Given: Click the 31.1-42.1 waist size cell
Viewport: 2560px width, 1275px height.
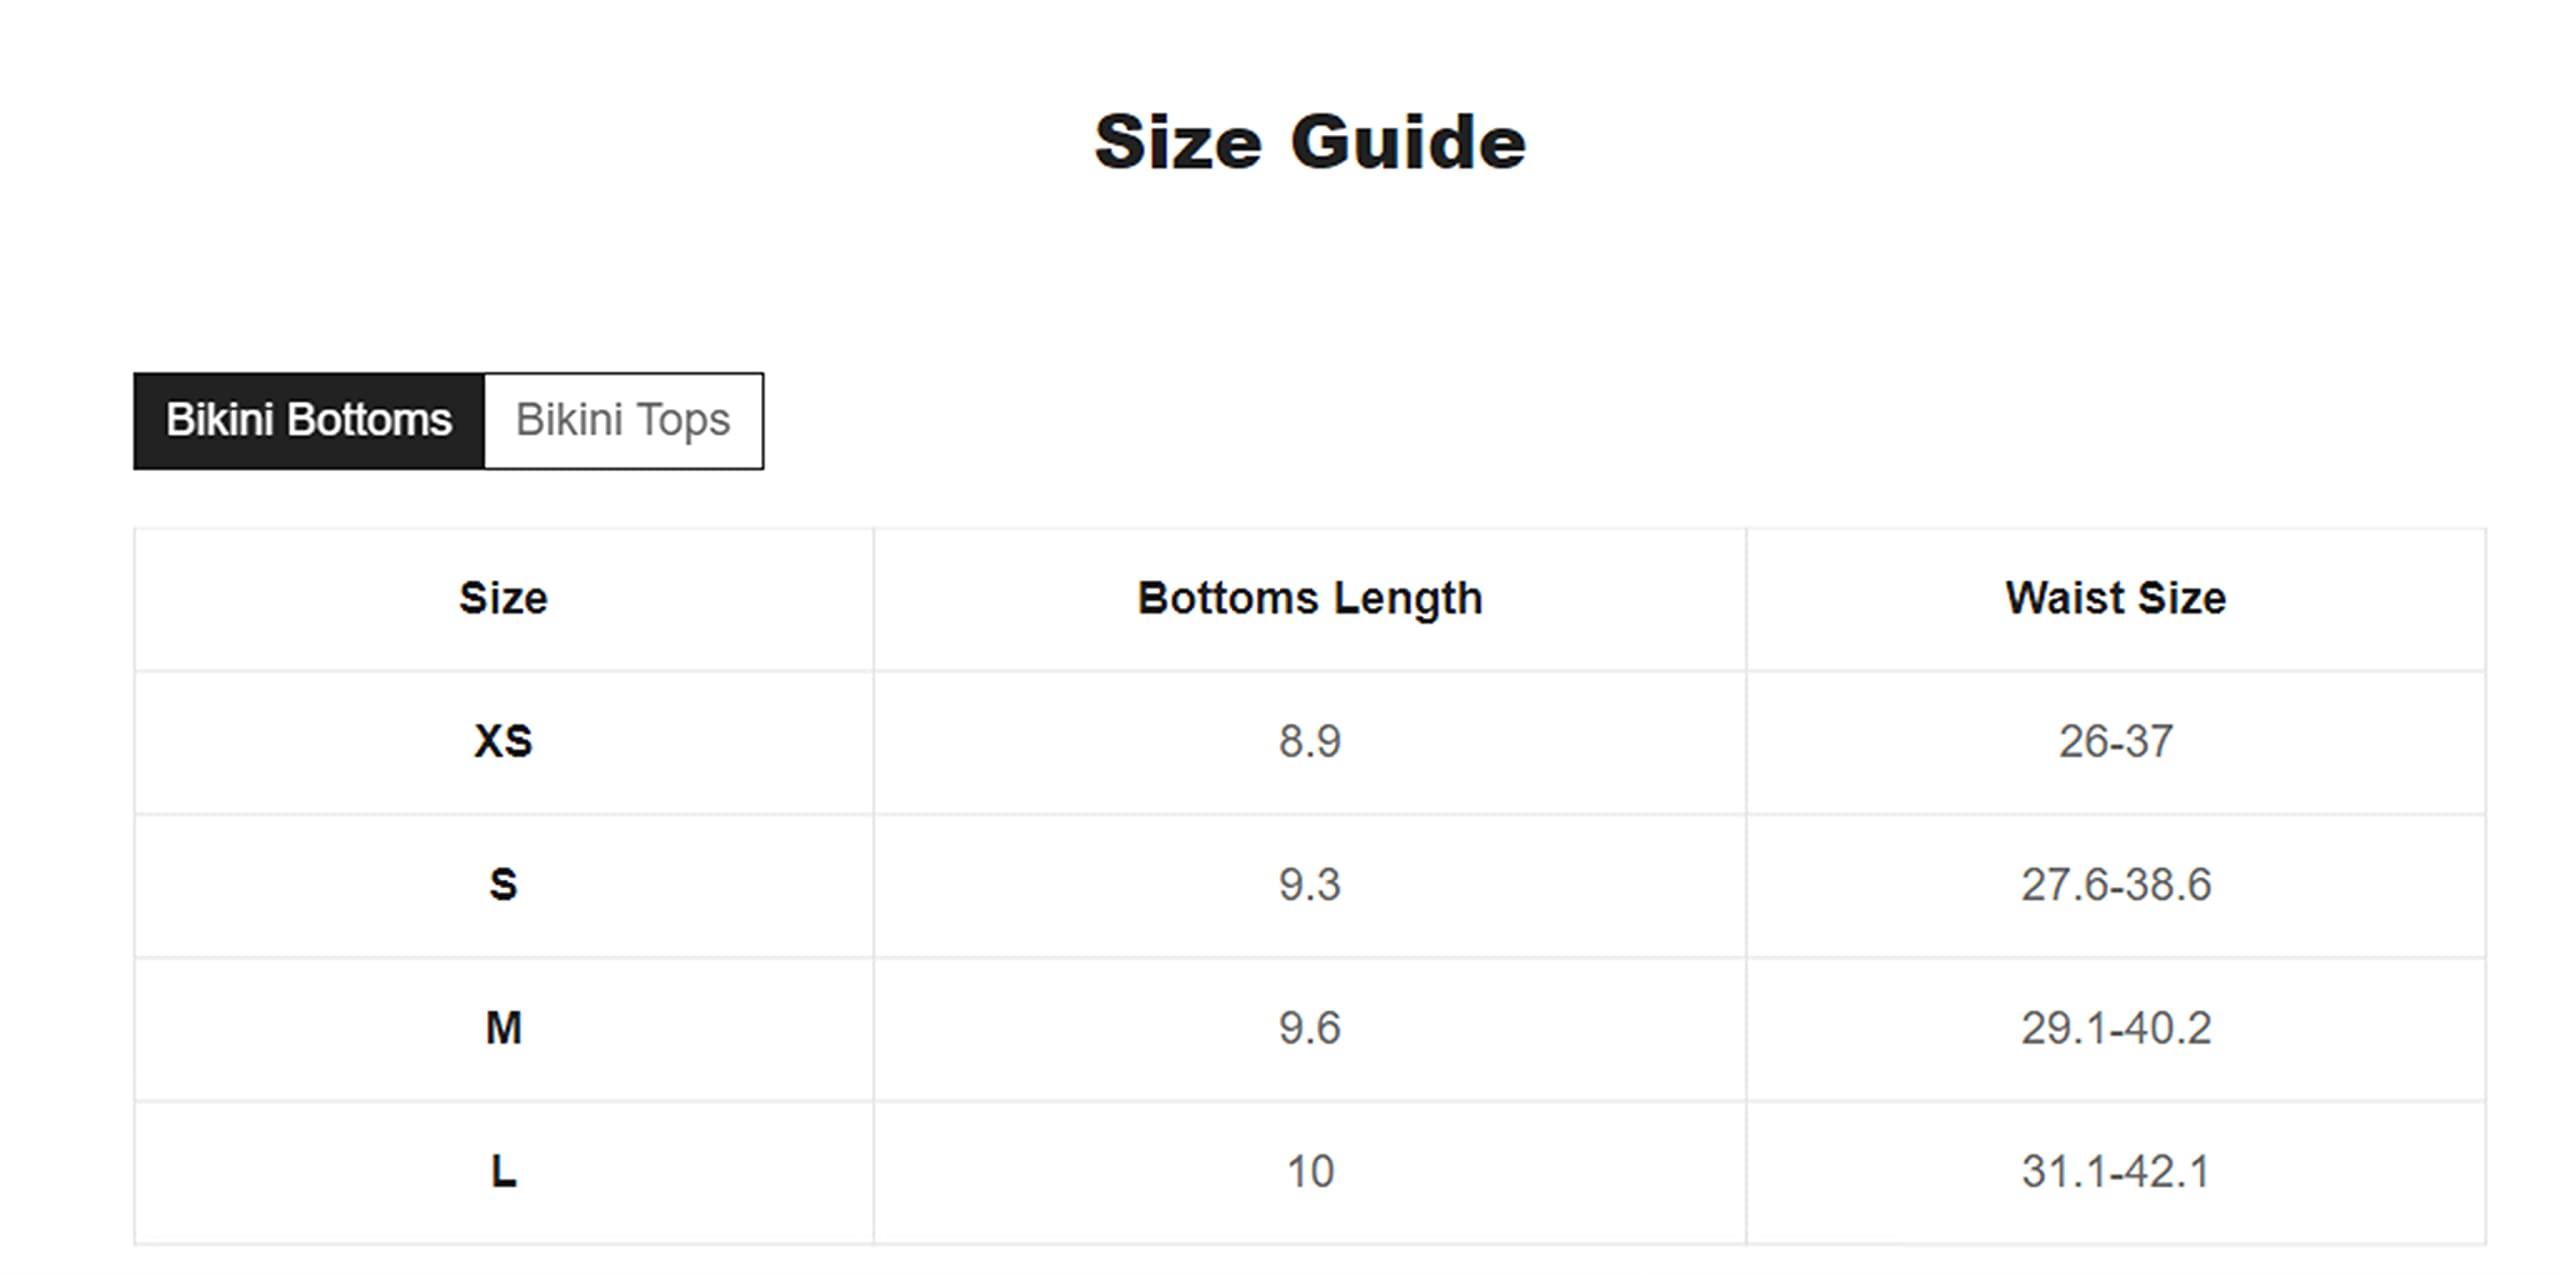Looking at the screenshot, I should click(x=2116, y=1172).
